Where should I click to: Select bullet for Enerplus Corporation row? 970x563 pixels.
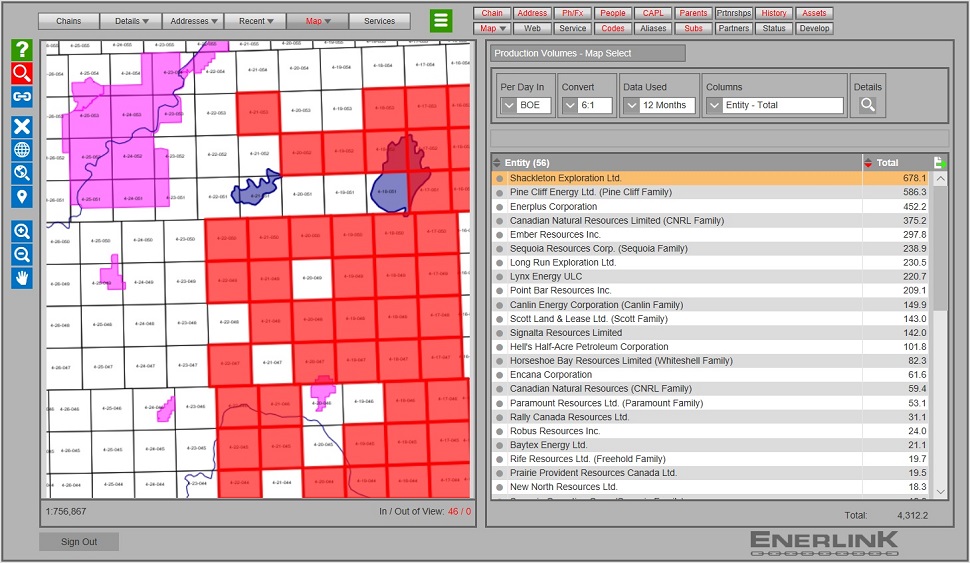coord(499,207)
